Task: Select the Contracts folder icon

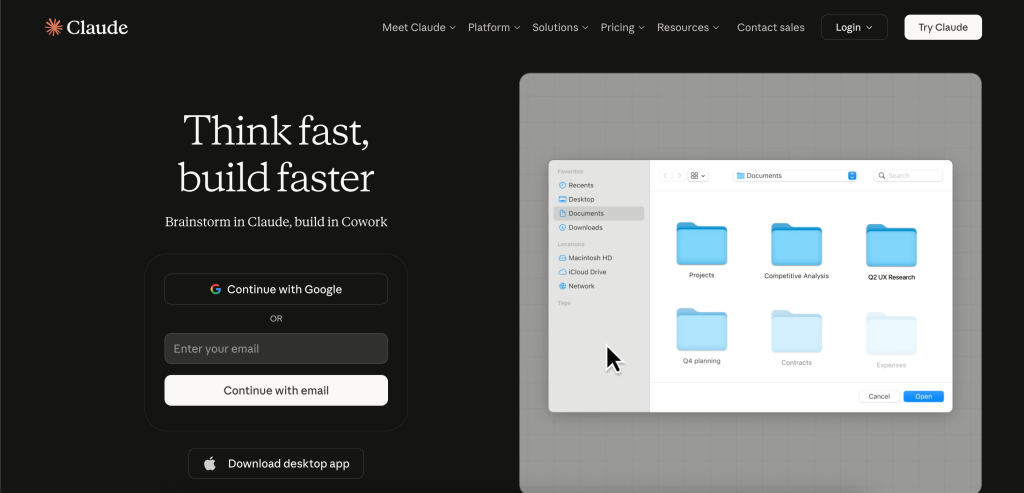Action: pyautogui.click(x=796, y=331)
